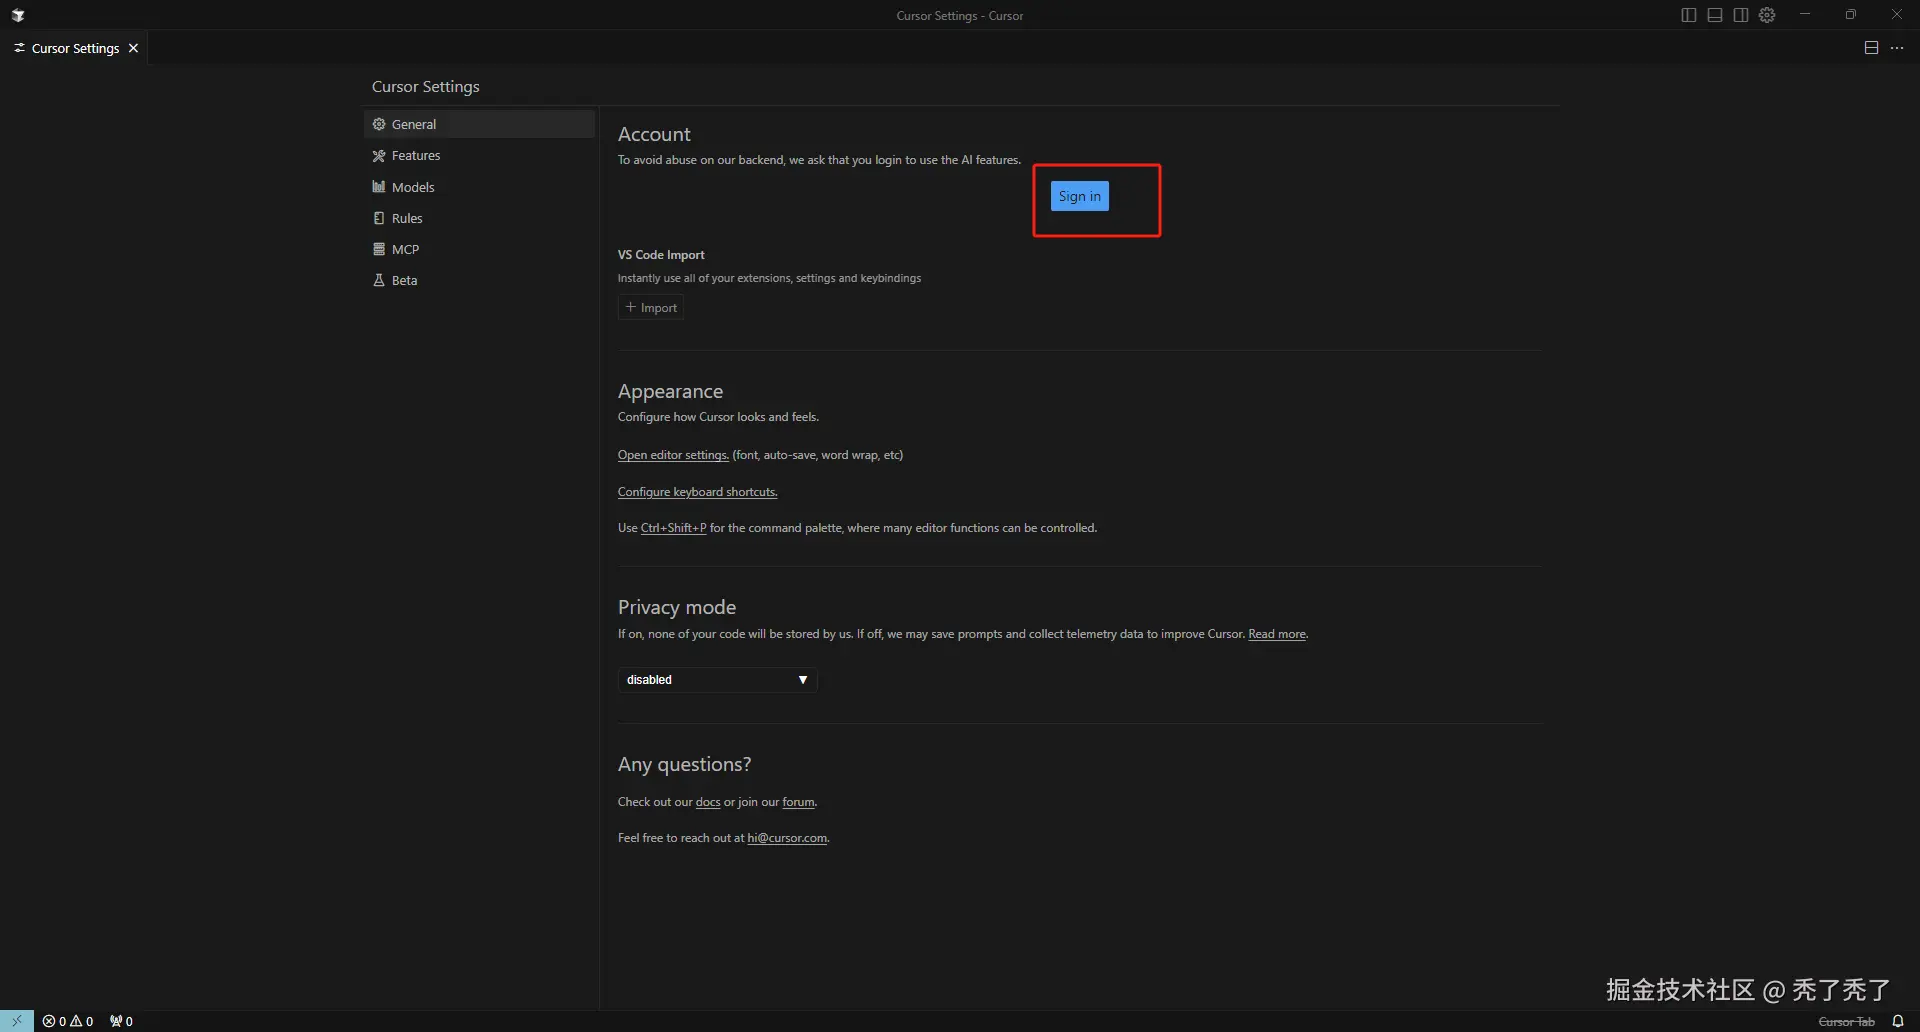Image resolution: width=1920 pixels, height=1032 pixels.
Task: Close the Cursor application window
Action: (x=1897, y=15)
